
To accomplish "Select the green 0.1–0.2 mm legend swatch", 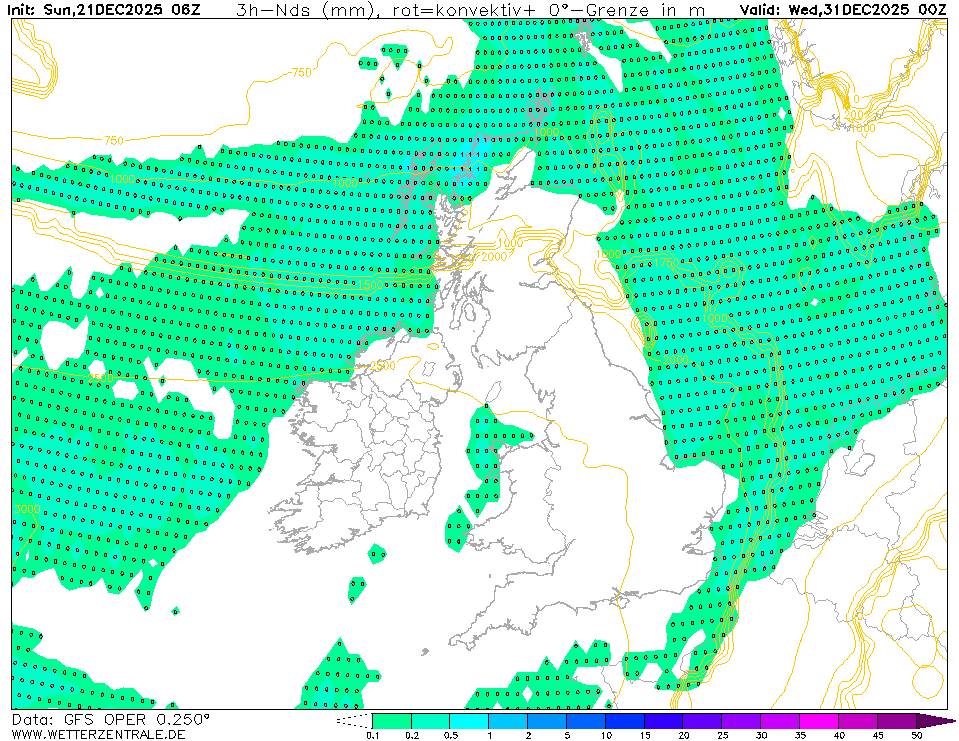I will point(391,720).
